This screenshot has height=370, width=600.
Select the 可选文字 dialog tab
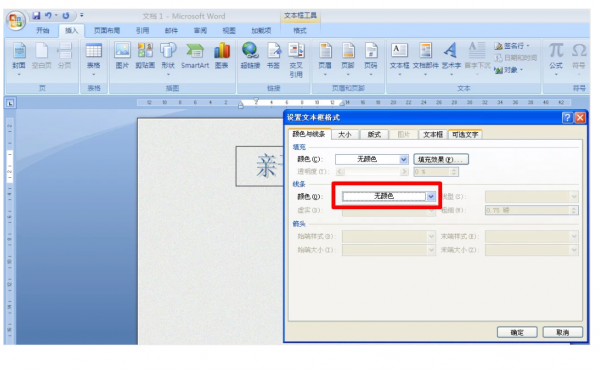(x=465, y=135)
